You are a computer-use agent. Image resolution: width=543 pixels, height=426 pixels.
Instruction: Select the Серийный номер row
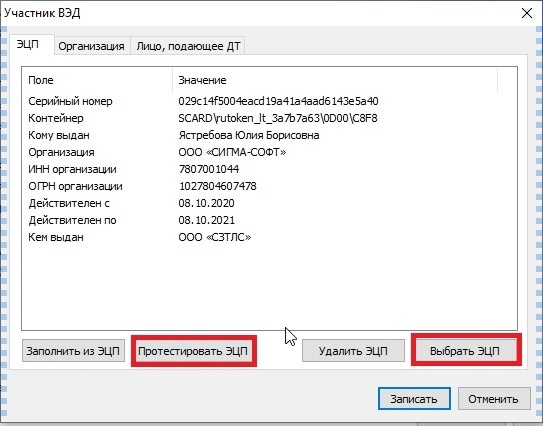(269, 101)
